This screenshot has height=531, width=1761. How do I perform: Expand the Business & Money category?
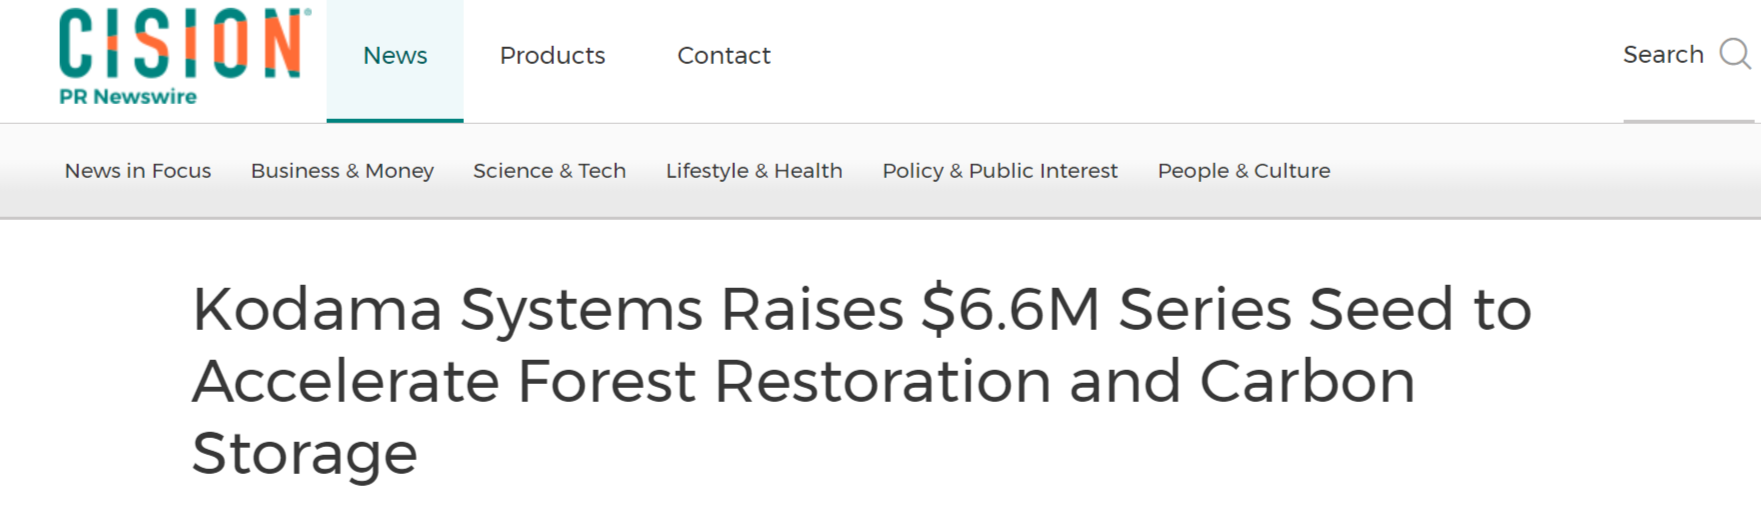pos(342,171)
